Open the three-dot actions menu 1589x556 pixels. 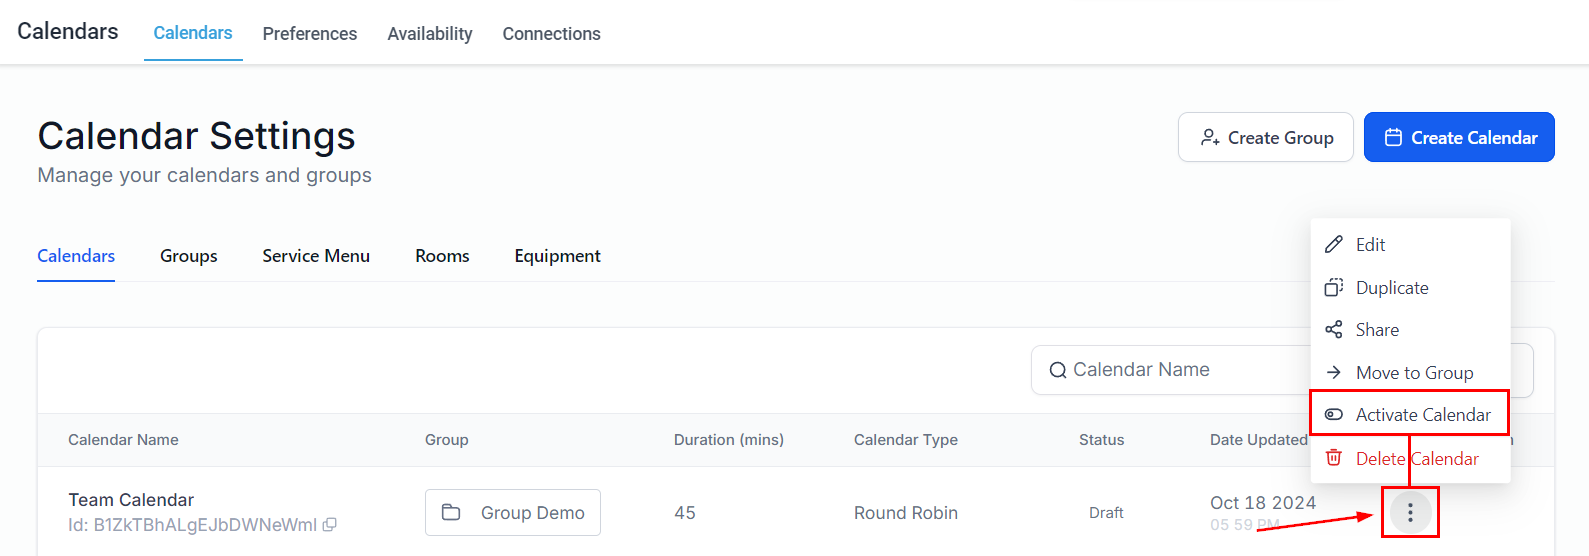[x=1410, y=513]
